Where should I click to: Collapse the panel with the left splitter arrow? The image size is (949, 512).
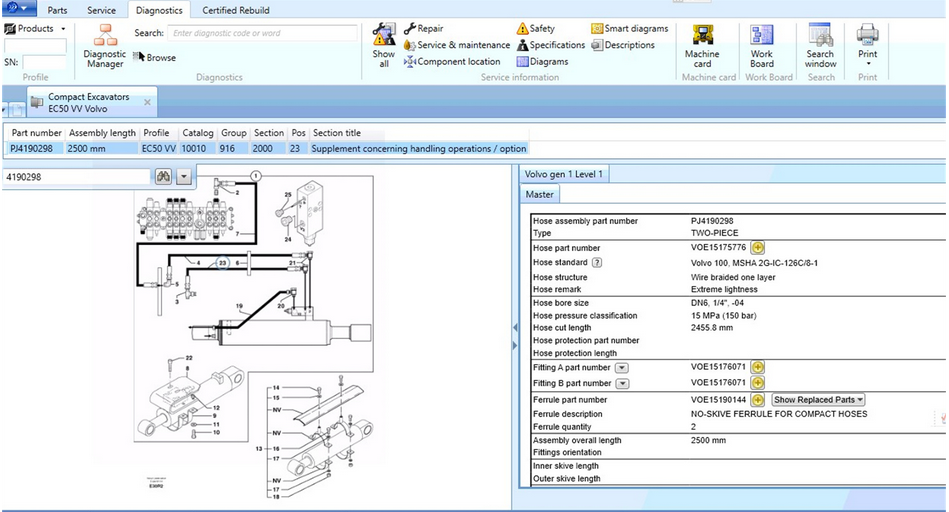click(x=515, y=327)
